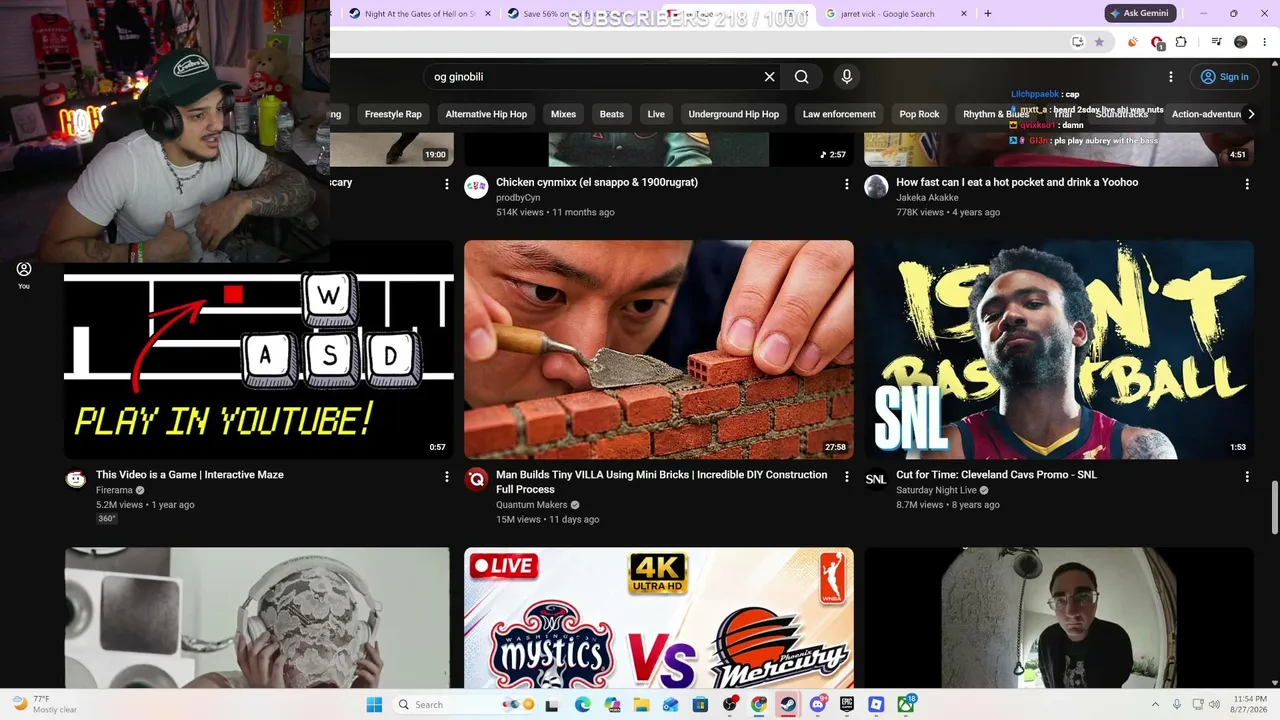Open prodbyCyn channel avatar

click(x=476, y=186)
